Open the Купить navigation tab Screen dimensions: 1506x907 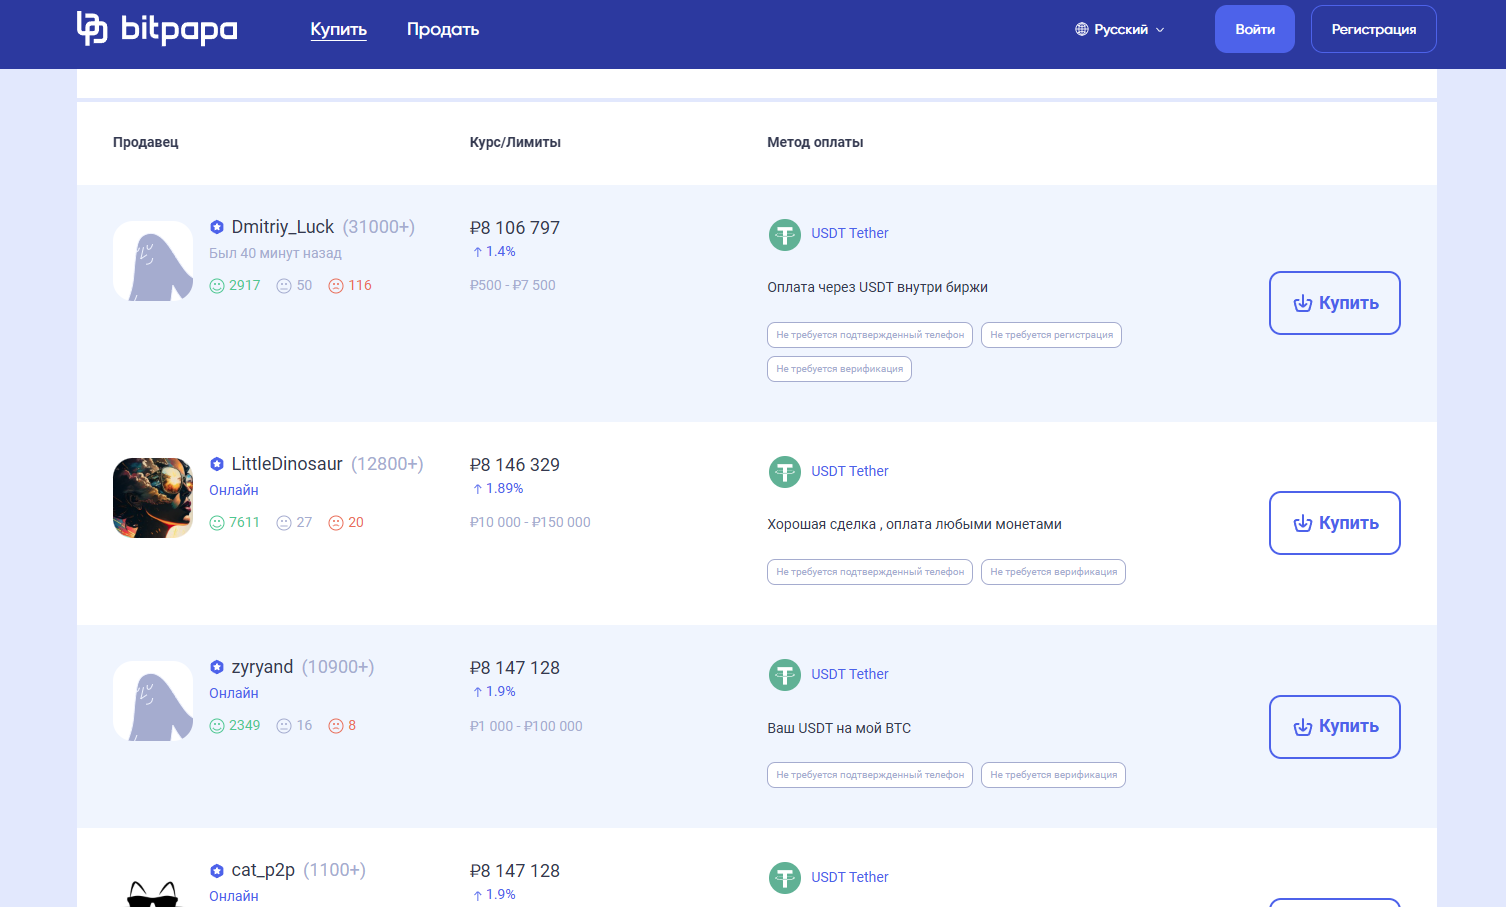(x=338, y=30)
